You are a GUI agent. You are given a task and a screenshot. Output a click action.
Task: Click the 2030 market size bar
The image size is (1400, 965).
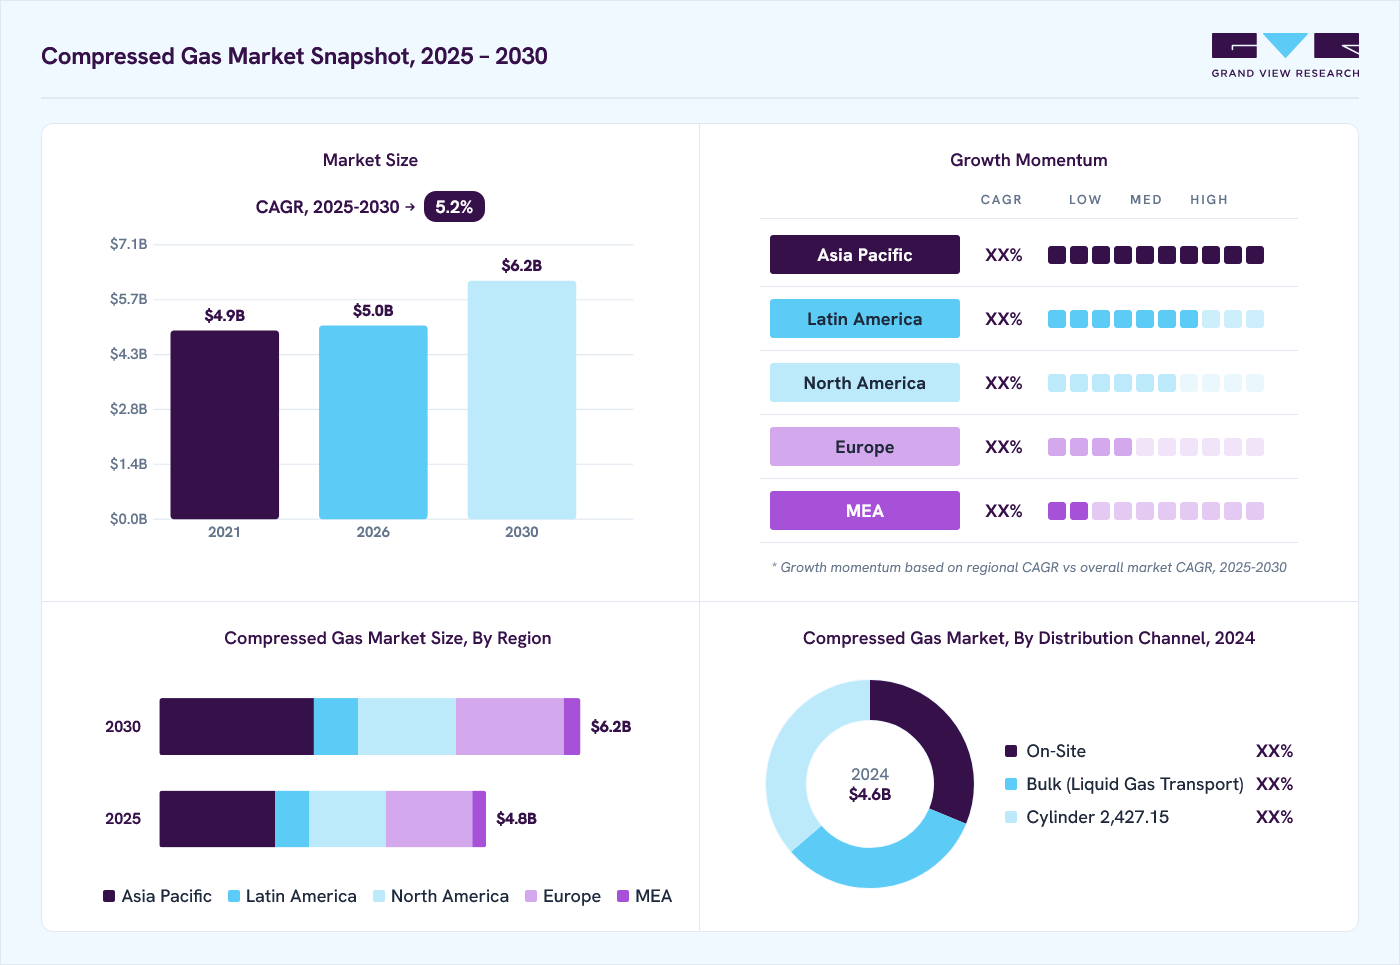coord(522,400)
